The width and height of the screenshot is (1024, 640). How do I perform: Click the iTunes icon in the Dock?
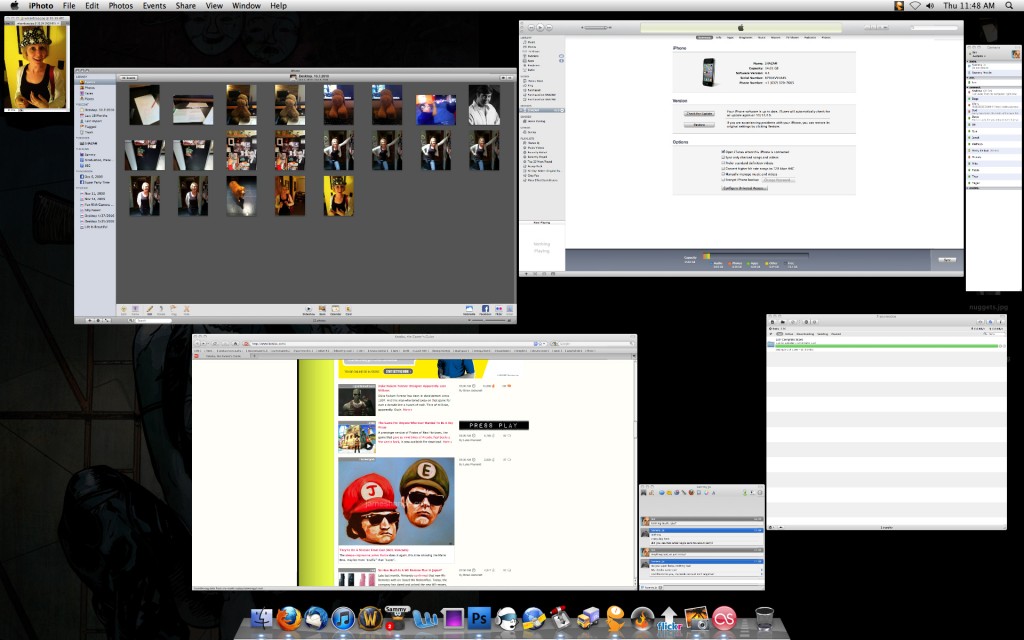tap(343, 618)
